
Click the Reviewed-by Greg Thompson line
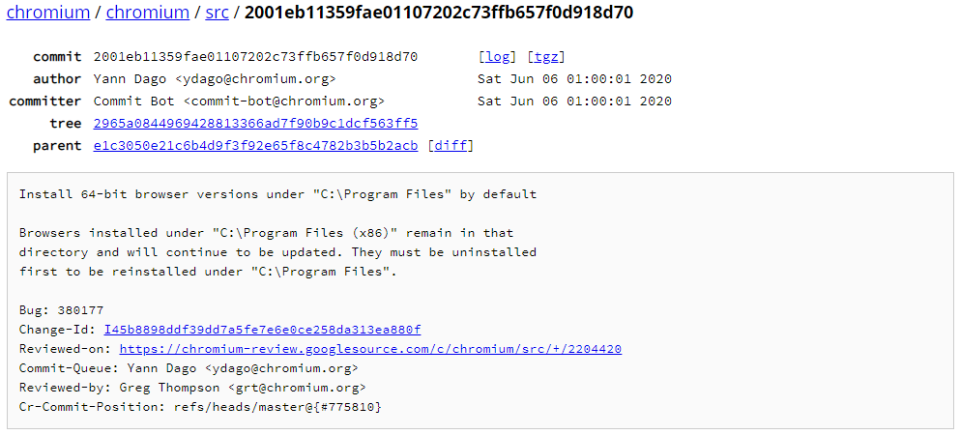coord(192,387)
